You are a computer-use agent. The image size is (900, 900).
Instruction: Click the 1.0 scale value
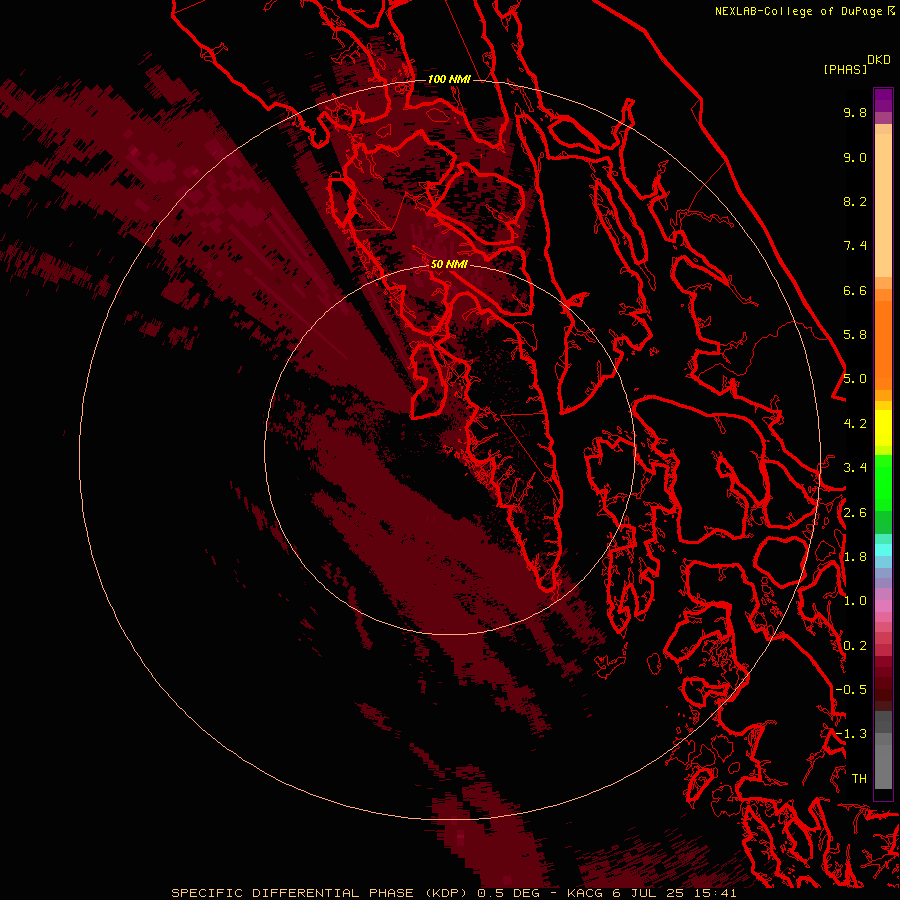pos(855,601)
